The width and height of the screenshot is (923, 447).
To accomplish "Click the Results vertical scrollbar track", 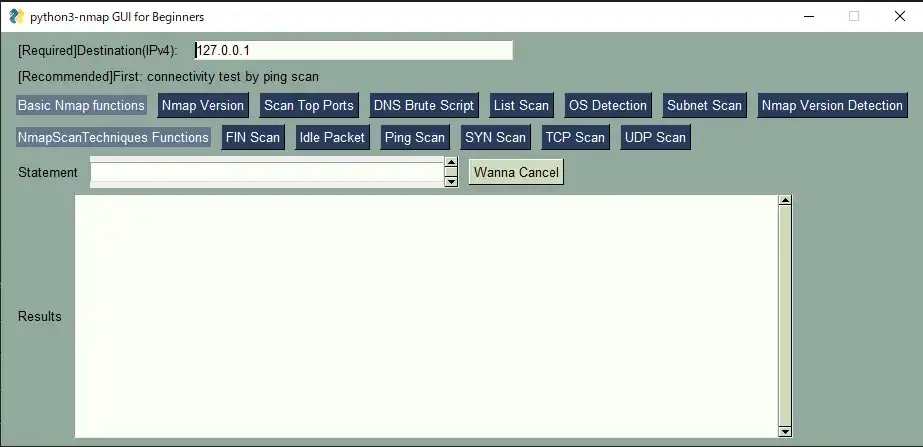I will tap(785, 316).
